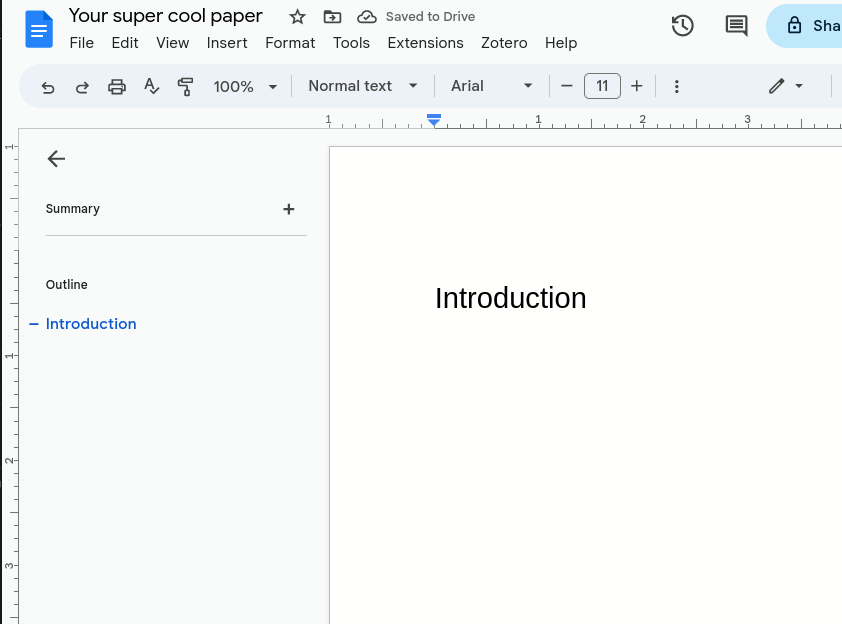Click the Redo icon

click(82, 86)
